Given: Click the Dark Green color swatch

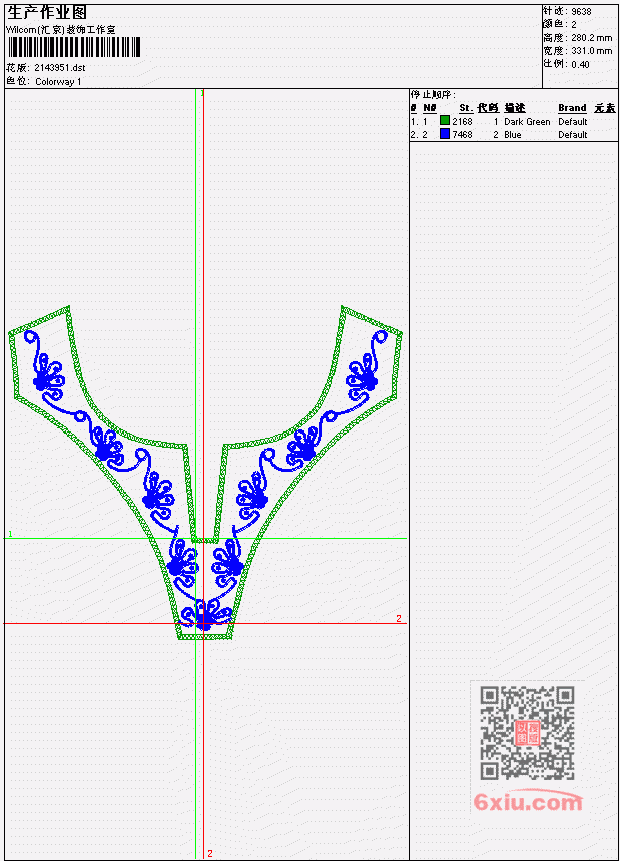Looking at the screenshot, I should coord(445,120).
